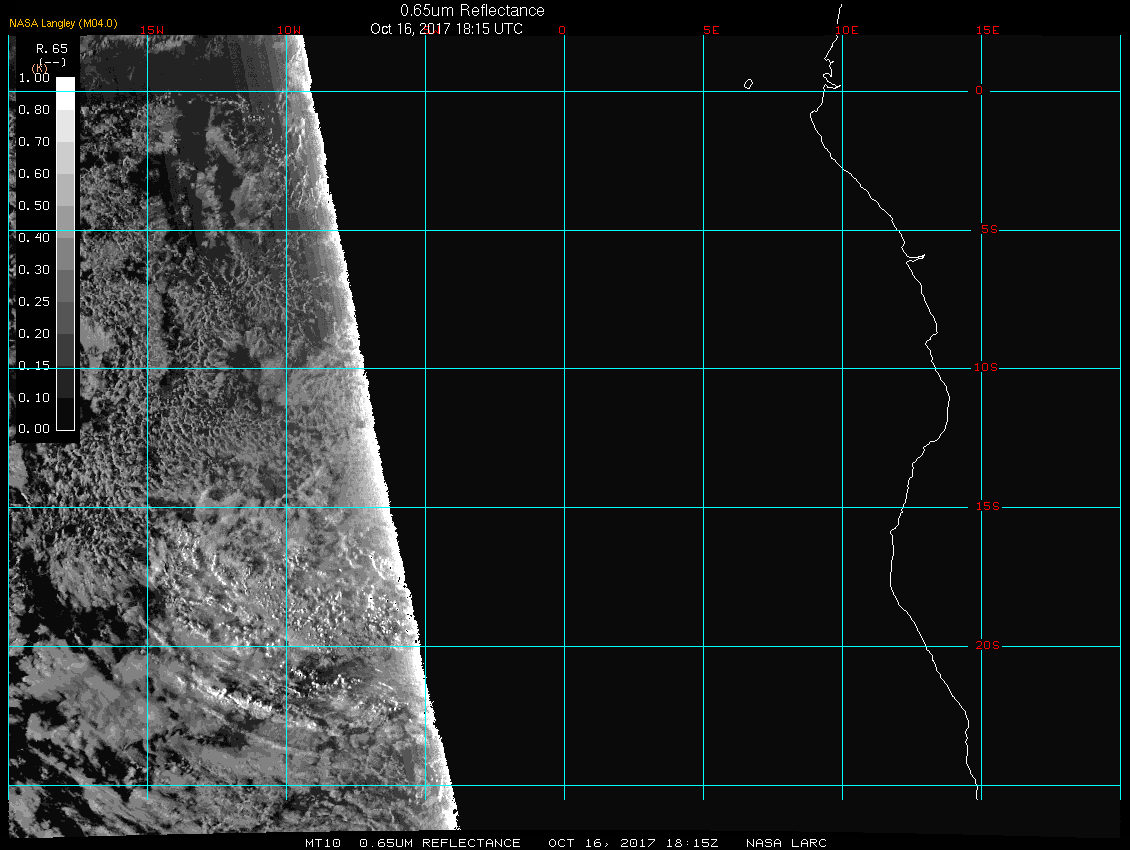Click the 20S latitude label
Viewport: 1130px width, 850px height.
tap(986, 645)
